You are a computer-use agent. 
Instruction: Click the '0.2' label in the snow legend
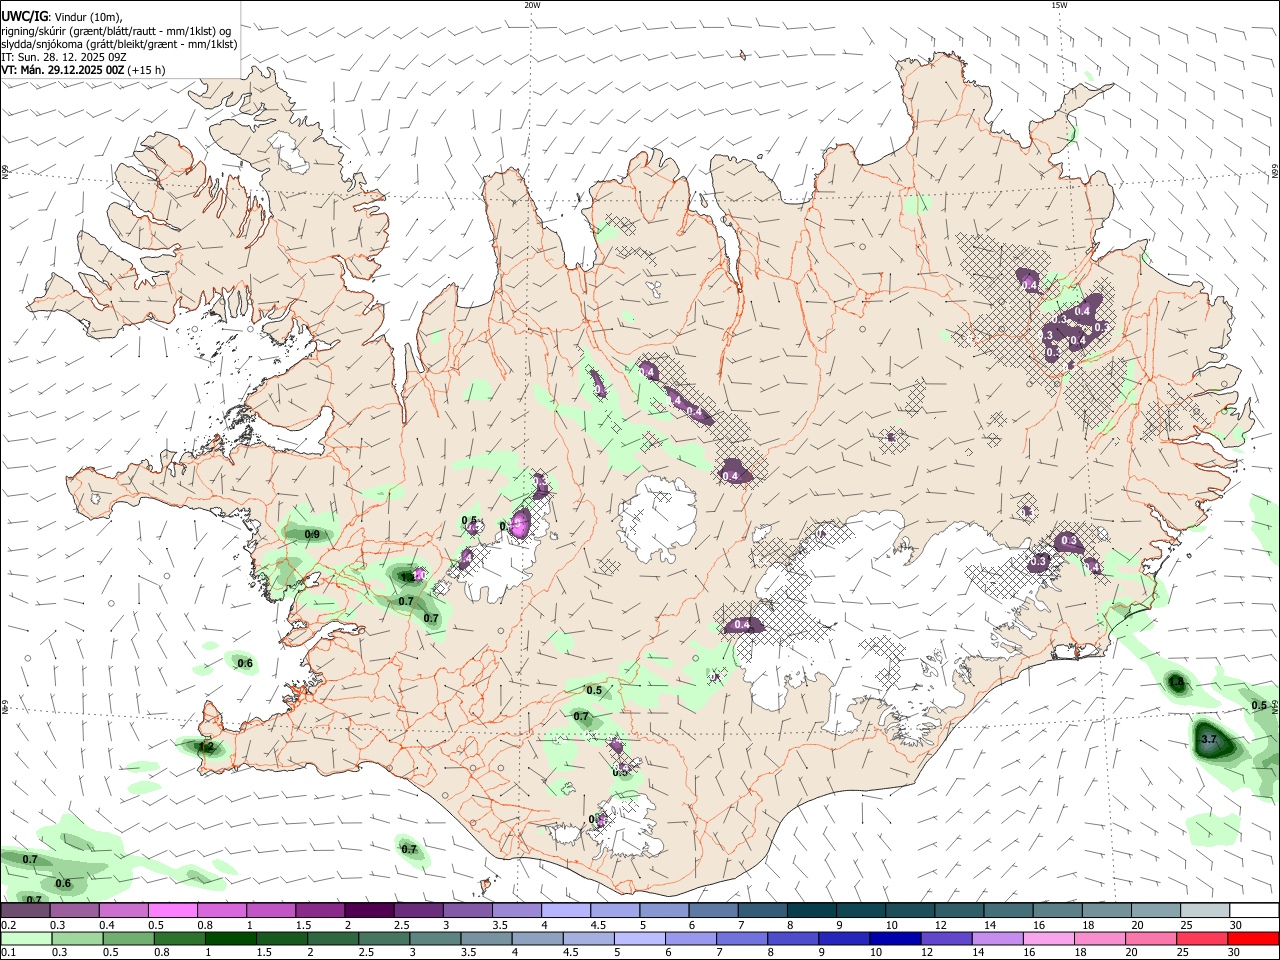(x=8, y=925)
